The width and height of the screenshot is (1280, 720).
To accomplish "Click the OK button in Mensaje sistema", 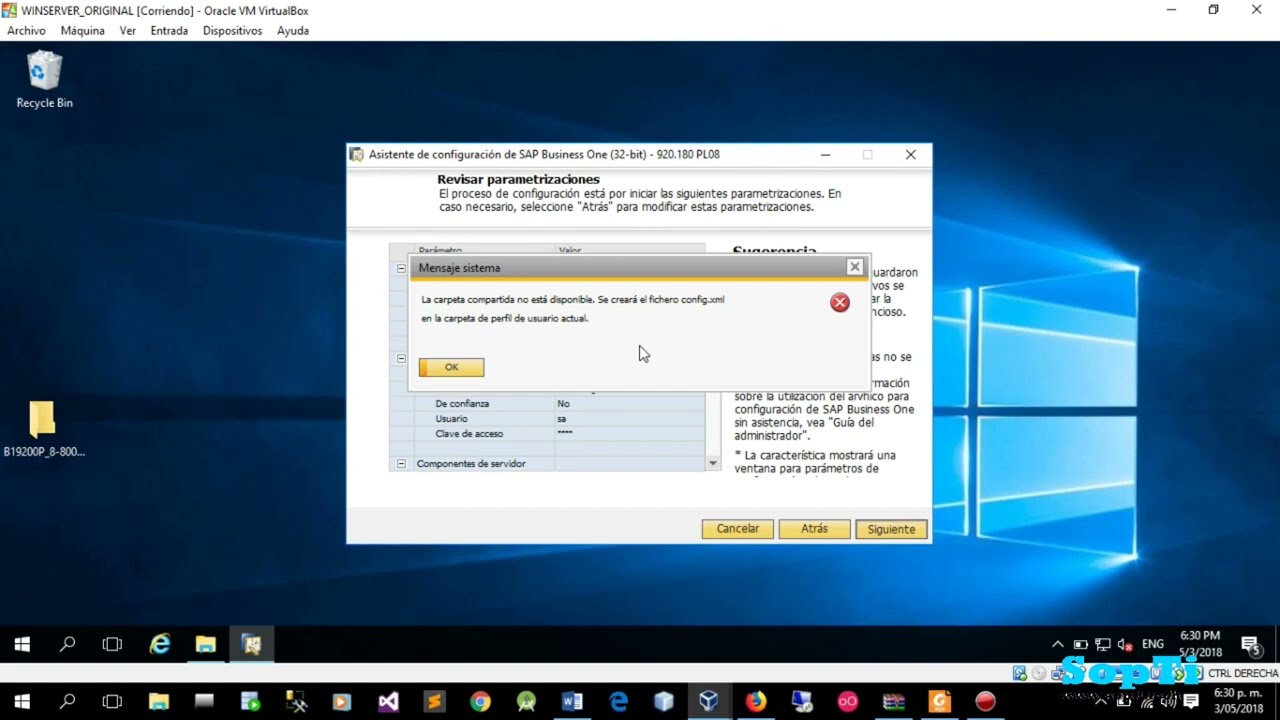I will (451, 367).
